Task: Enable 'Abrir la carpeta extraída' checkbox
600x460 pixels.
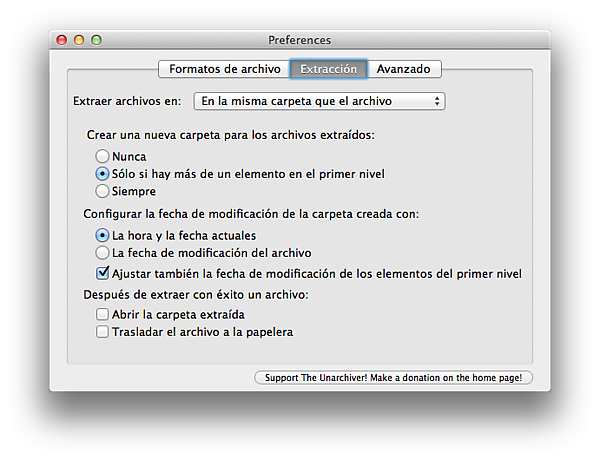Action: tap(102, 314)
